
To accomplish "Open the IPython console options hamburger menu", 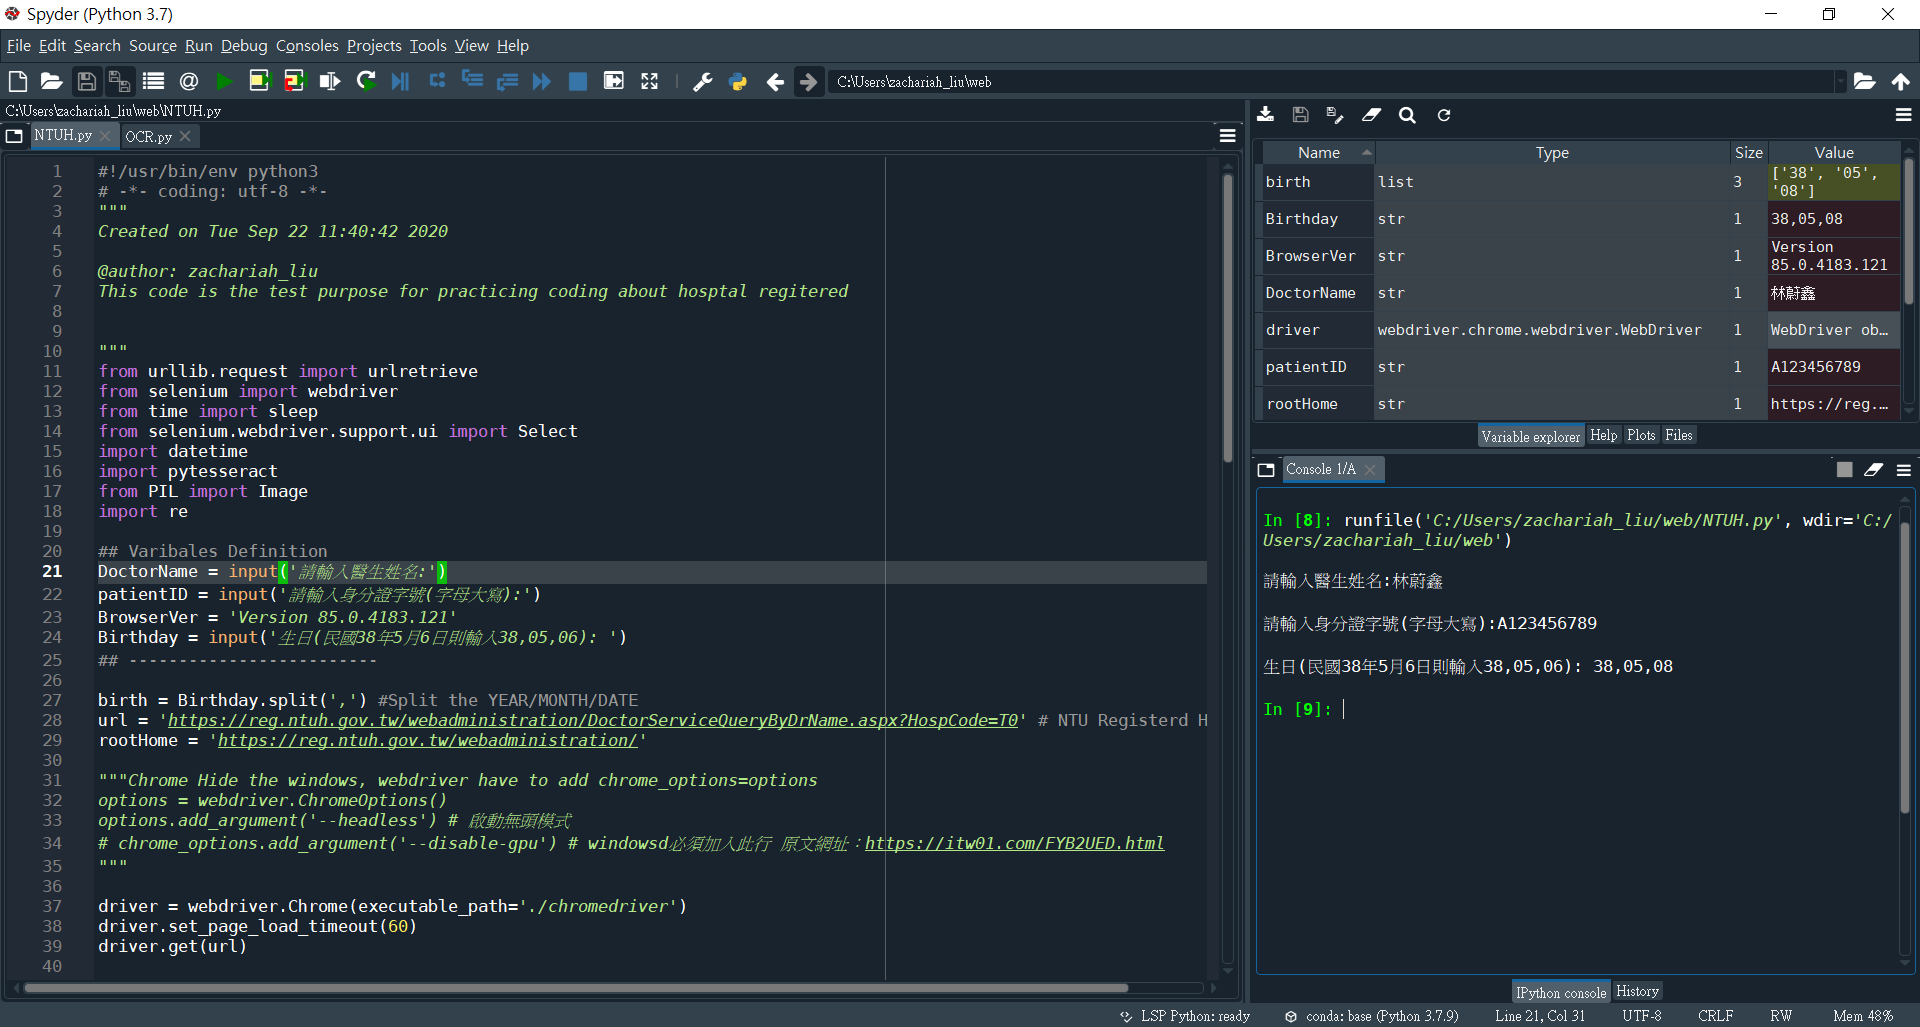I will pyautogui.click(x=1903, y=470).
